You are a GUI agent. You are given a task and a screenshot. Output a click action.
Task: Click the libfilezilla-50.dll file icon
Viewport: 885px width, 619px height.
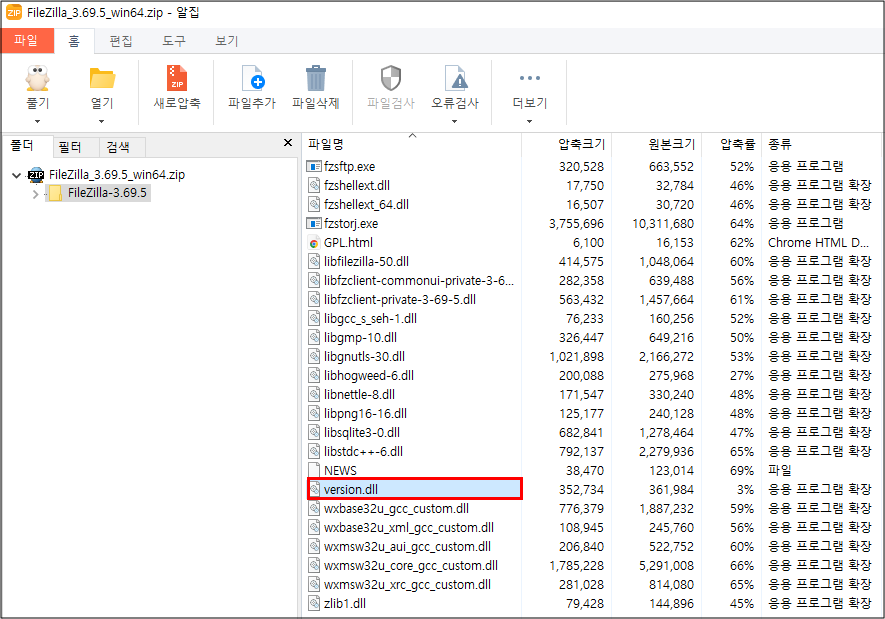tap(314, 261)
